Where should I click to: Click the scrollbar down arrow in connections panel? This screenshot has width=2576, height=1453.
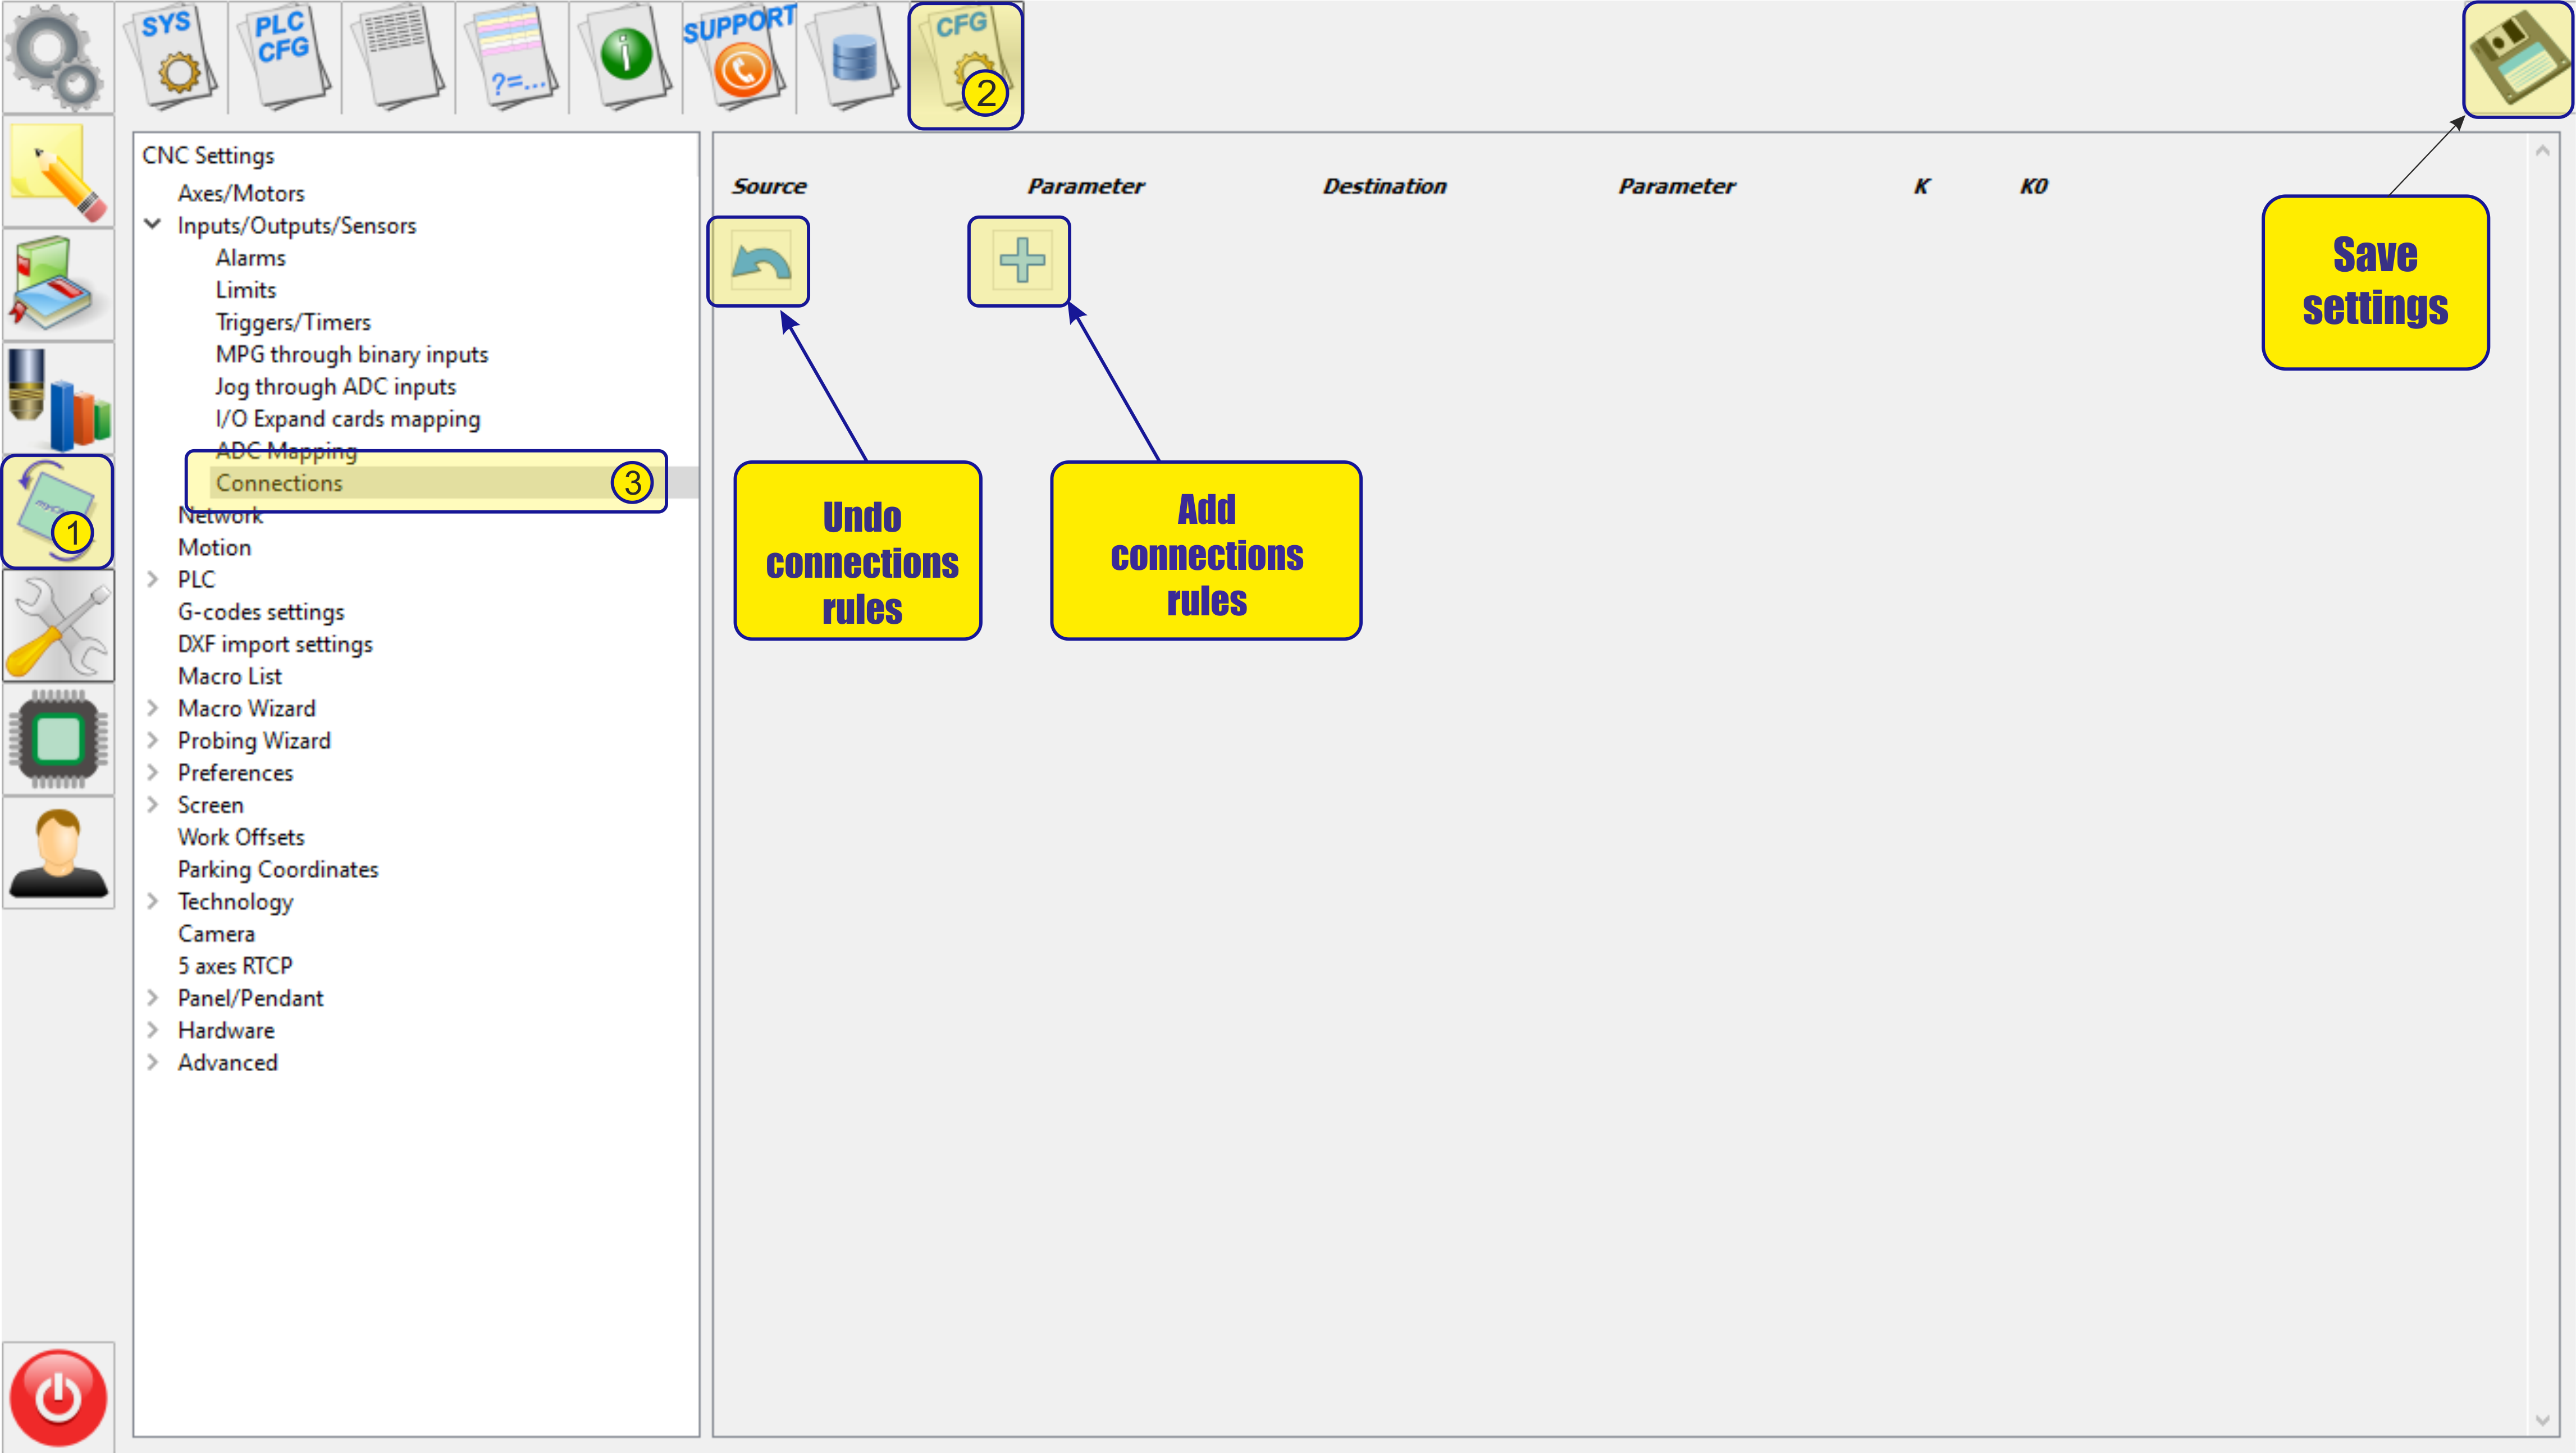click(x=2542, y=1420)
